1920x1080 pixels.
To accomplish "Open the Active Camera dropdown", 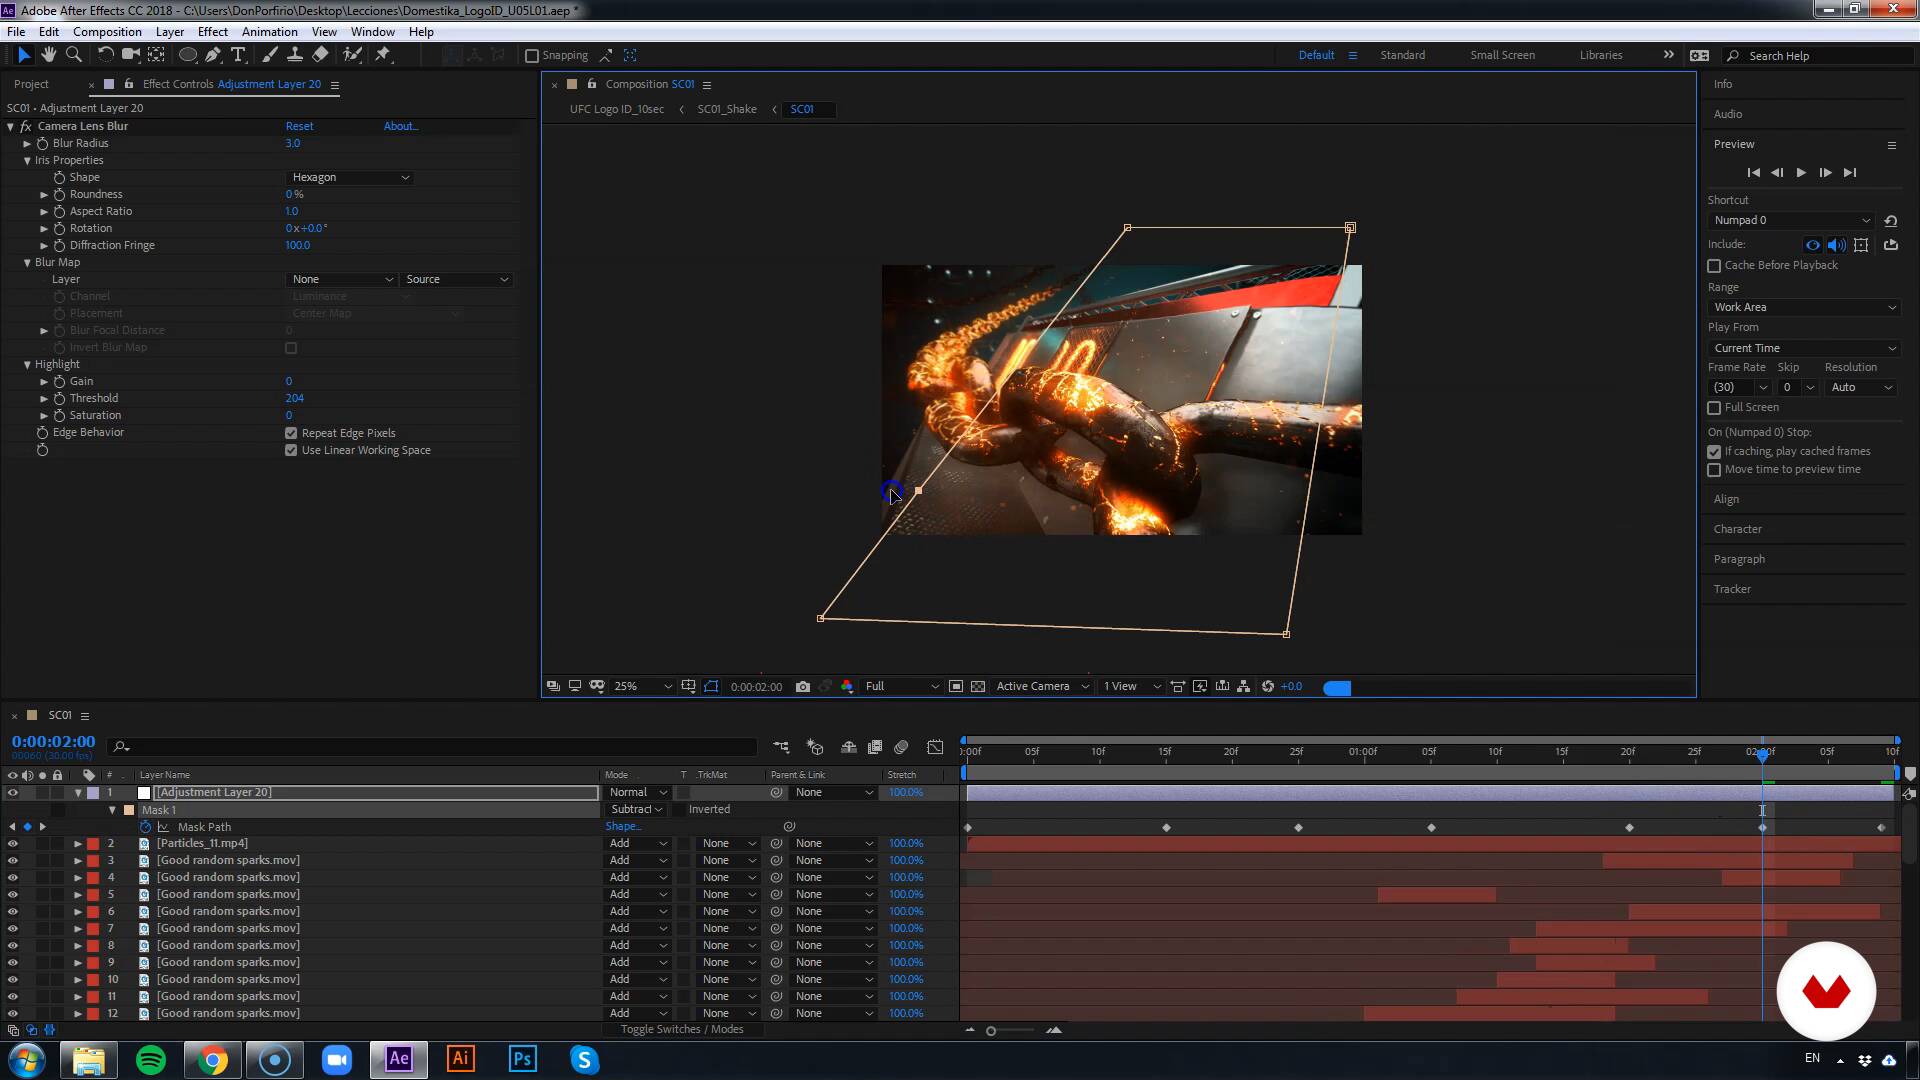I will [x=1042, y=687].
